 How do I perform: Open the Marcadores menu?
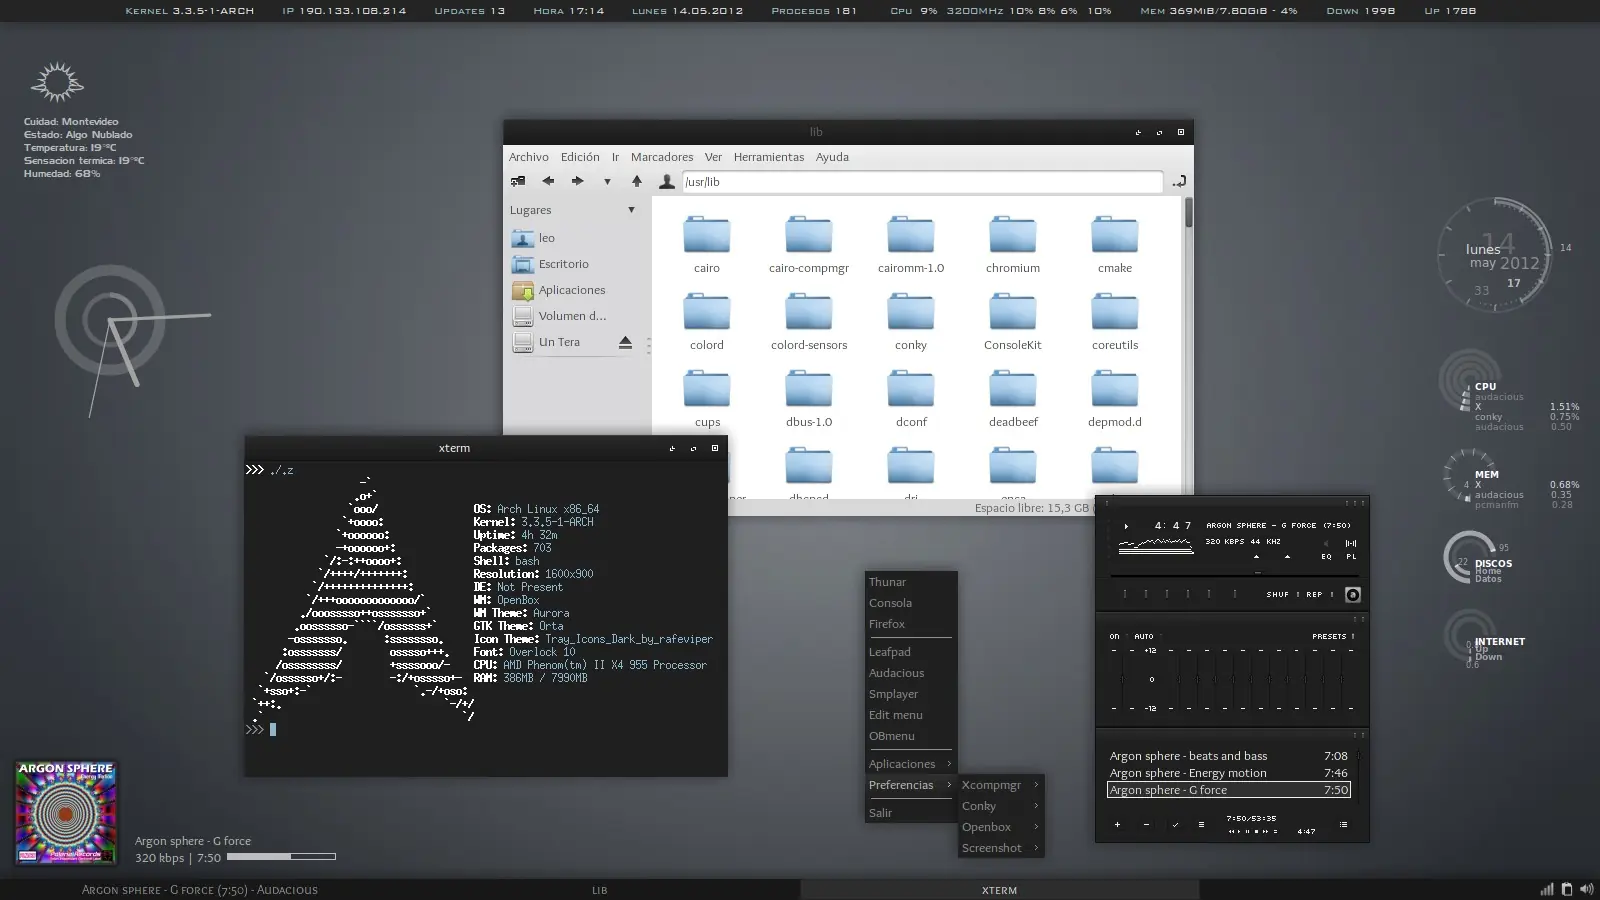coord(662,157)
